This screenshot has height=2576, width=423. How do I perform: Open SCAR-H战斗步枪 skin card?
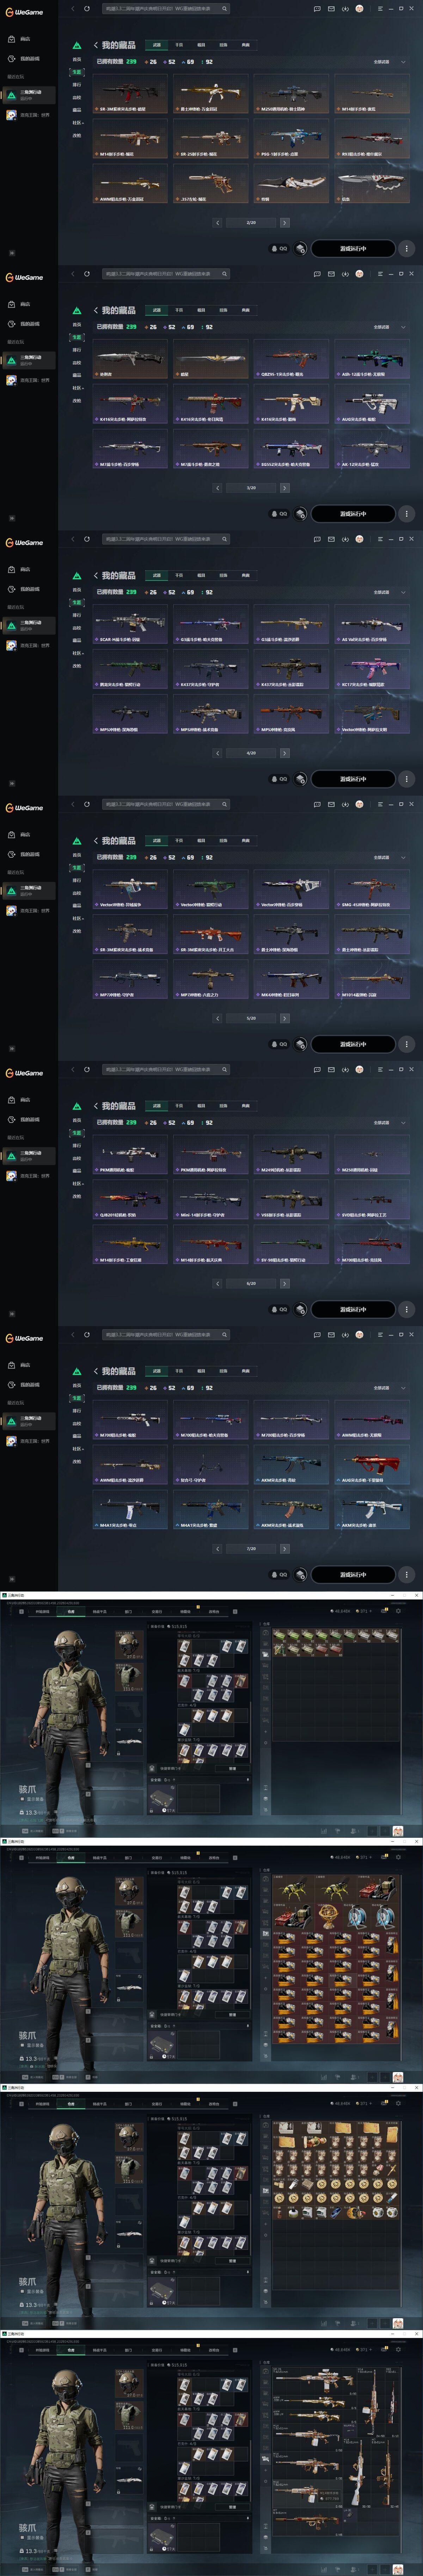pos(130,624)
